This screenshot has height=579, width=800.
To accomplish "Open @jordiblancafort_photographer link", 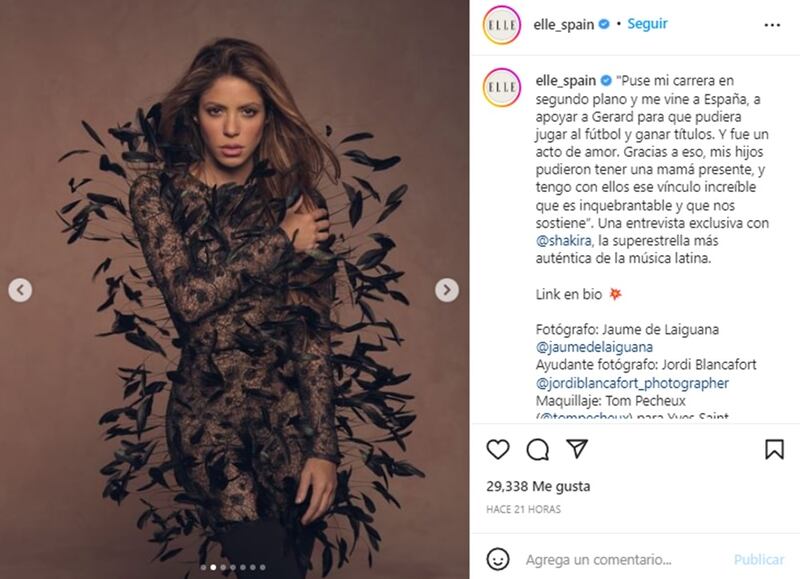I will (x=632, y=383).
